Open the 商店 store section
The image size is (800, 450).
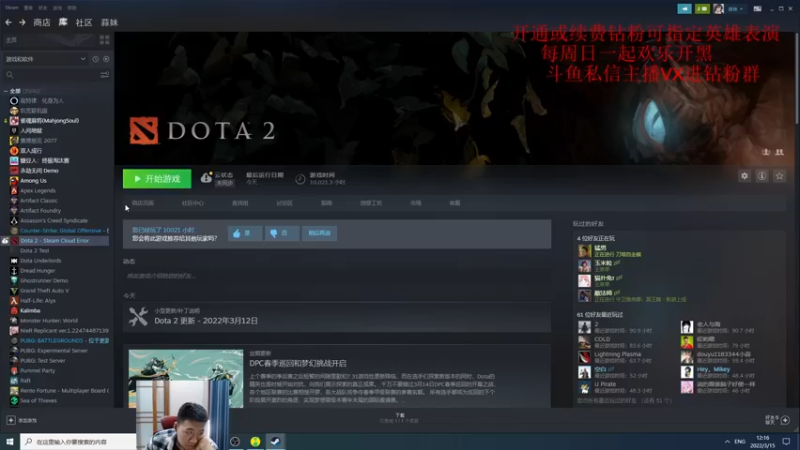click(x=42, y=22)
